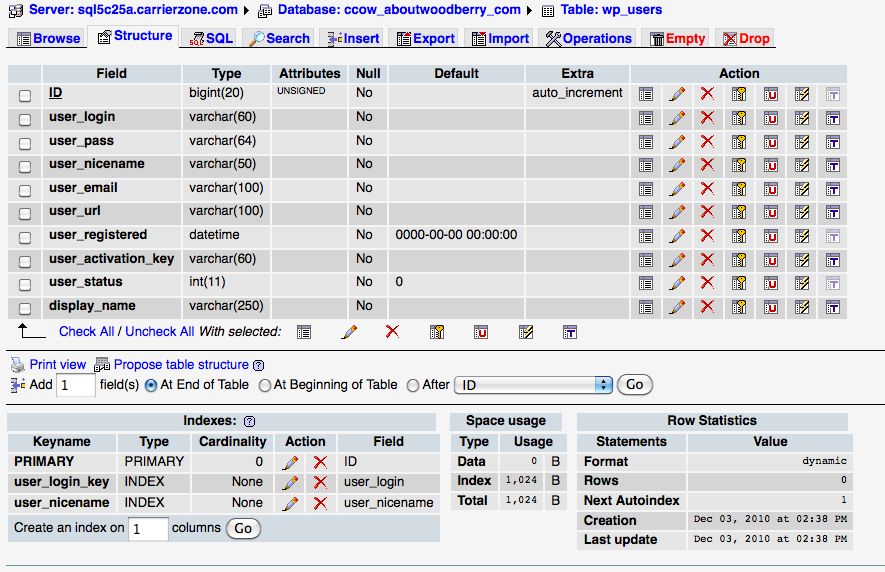This screenshot has height=572, width=885.
Task: Click the Check All link
Action: (x=86, y=331)
